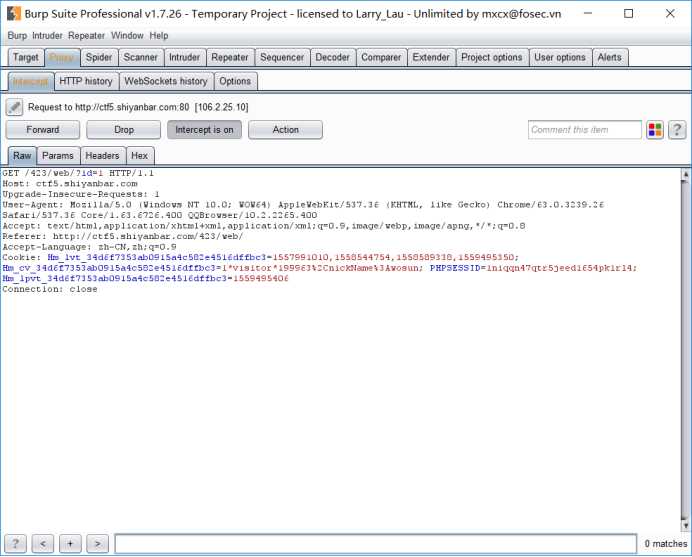Switch to the Decoder tab
The width and height of the screenshot is (692, 557).
pyautogui.click(x=332, y=57)
